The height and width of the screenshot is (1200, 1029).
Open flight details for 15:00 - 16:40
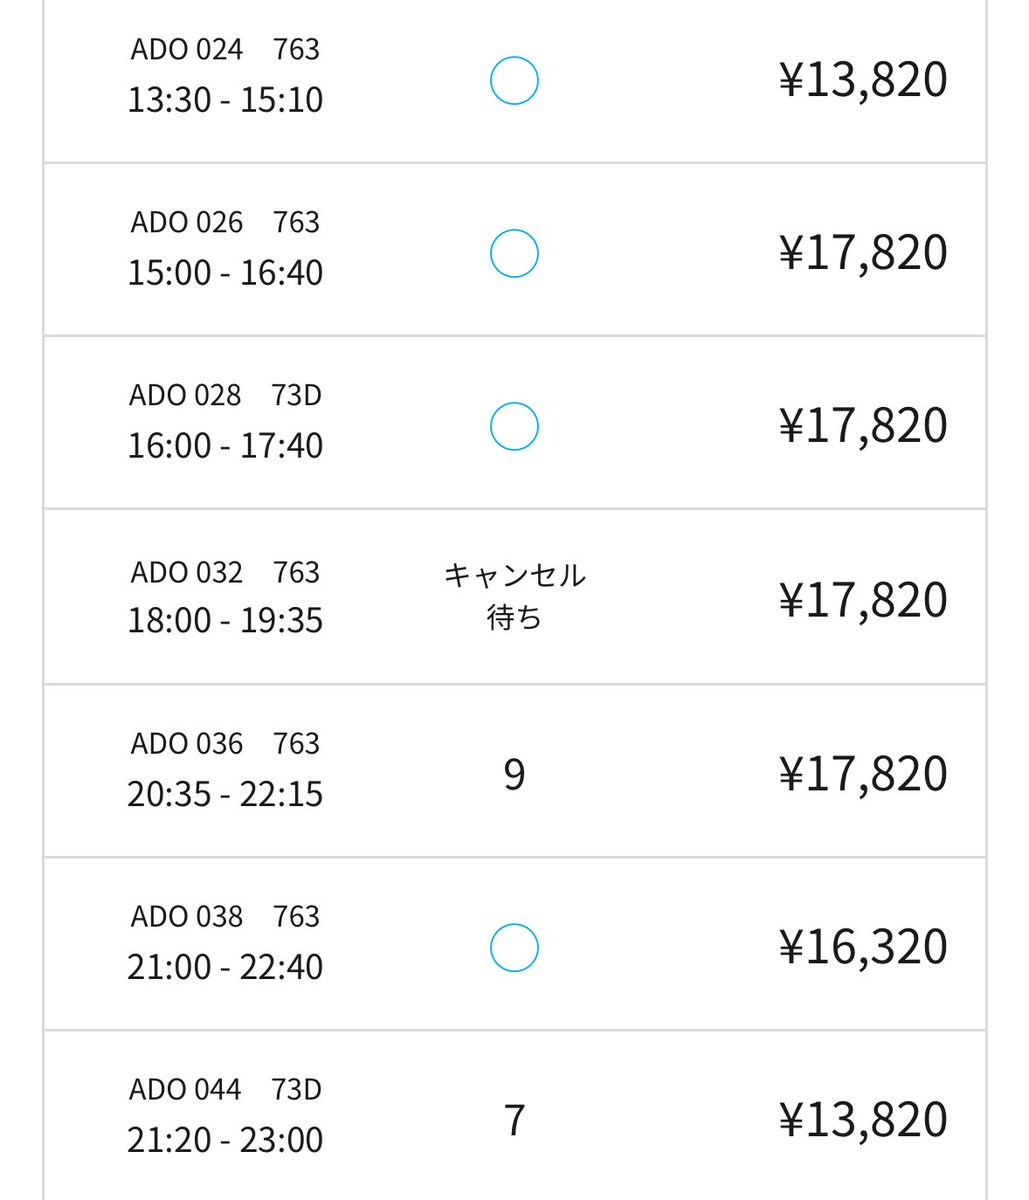tap(225, 273)
